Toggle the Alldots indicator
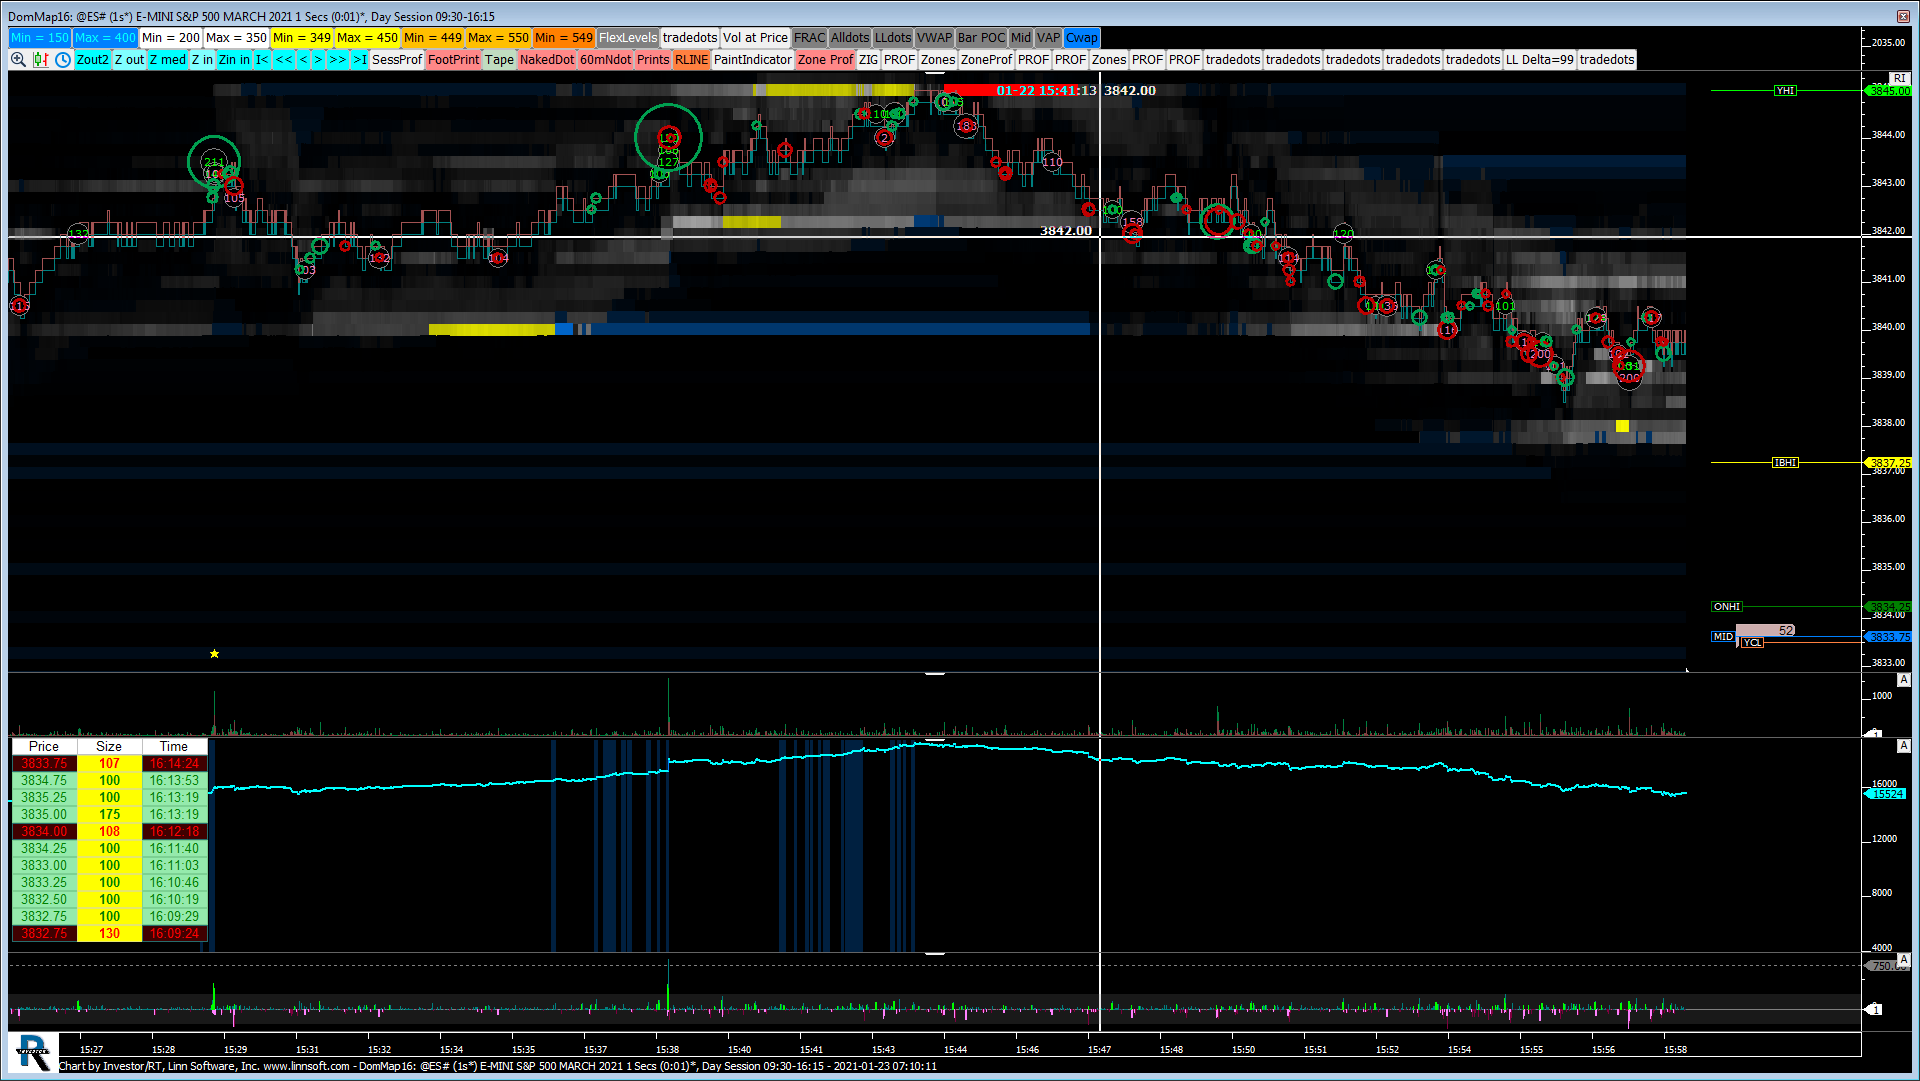This screenshot has width=1920, height=1081. 850,38
